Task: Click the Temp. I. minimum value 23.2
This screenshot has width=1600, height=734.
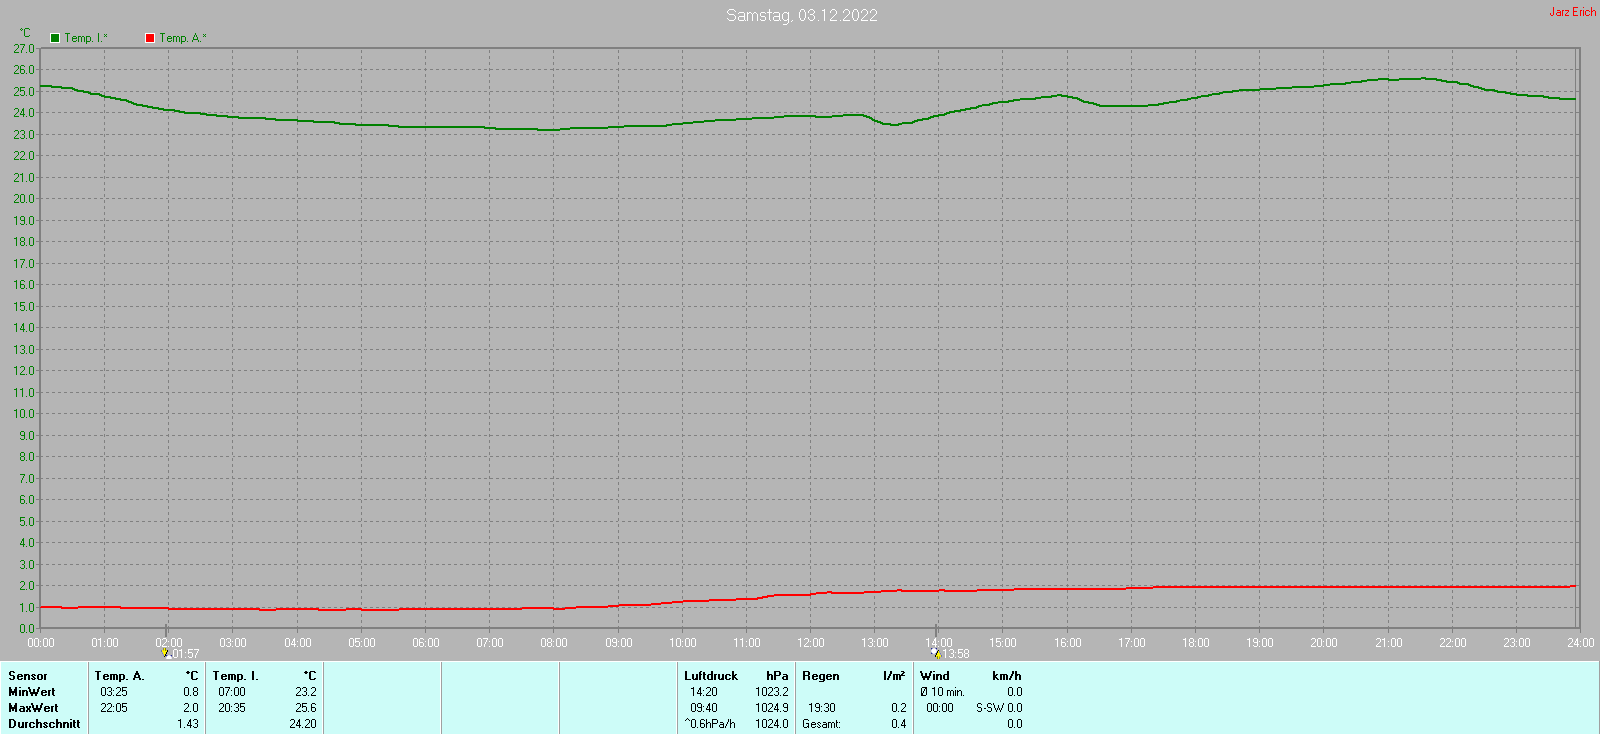Action: (x=306, y=692)
